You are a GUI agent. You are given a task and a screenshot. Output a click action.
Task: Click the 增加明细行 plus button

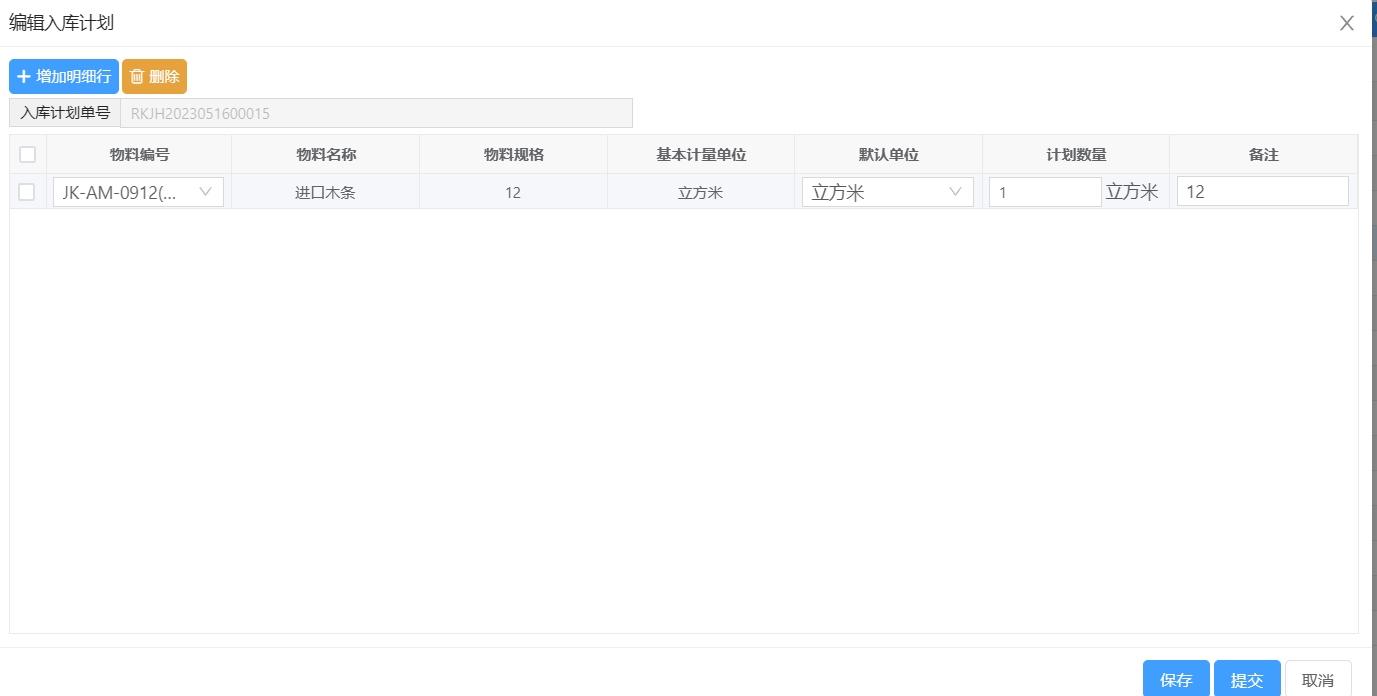(64, 76)
